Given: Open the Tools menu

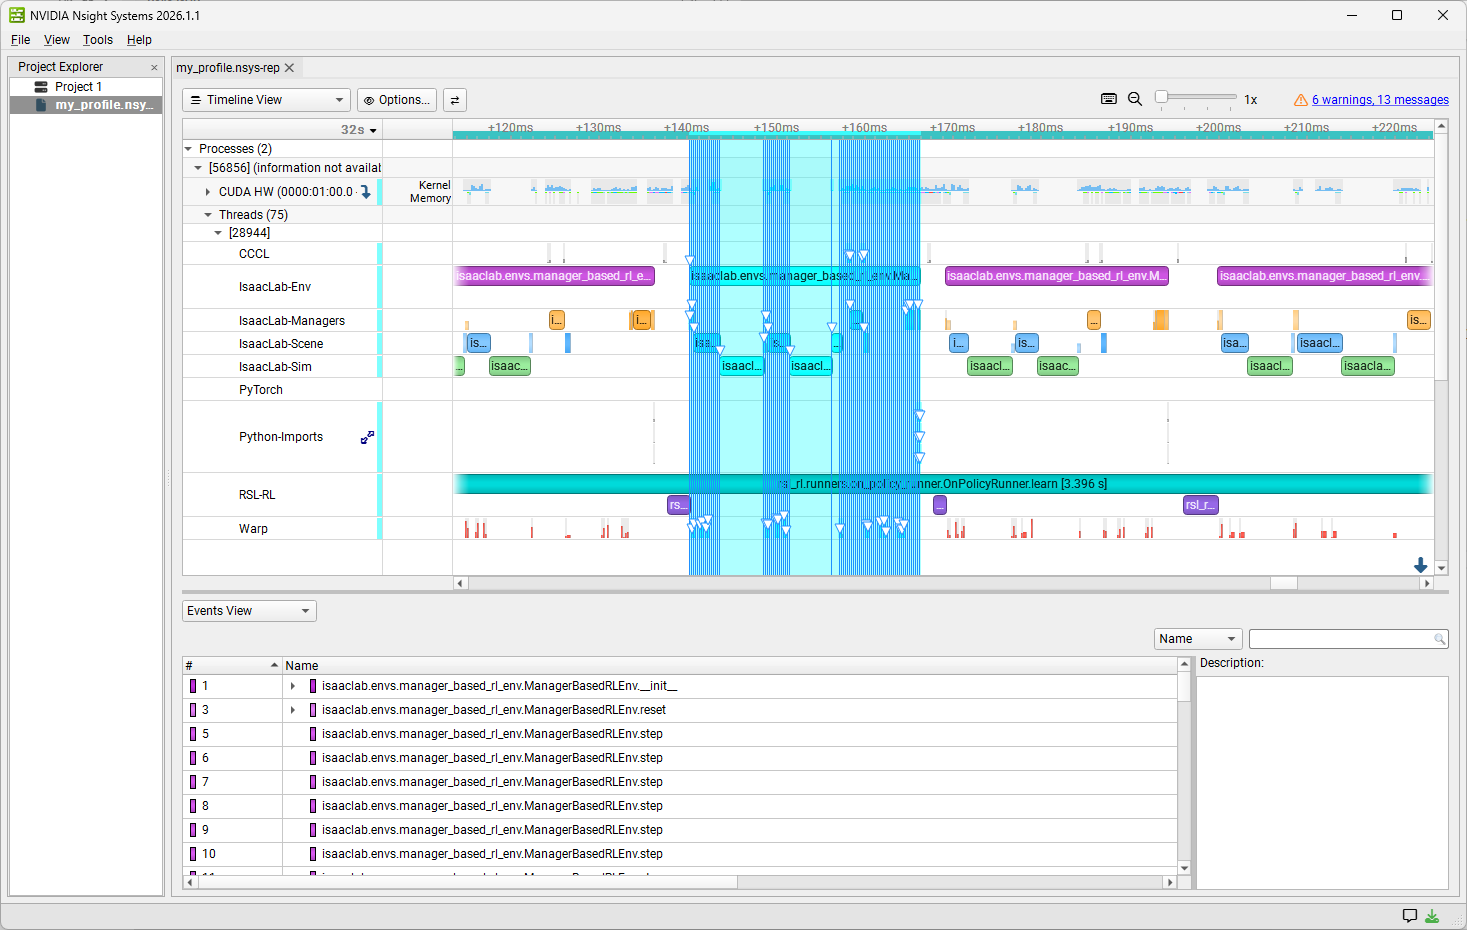Looking at the screenshot, I should pos(98,40).
